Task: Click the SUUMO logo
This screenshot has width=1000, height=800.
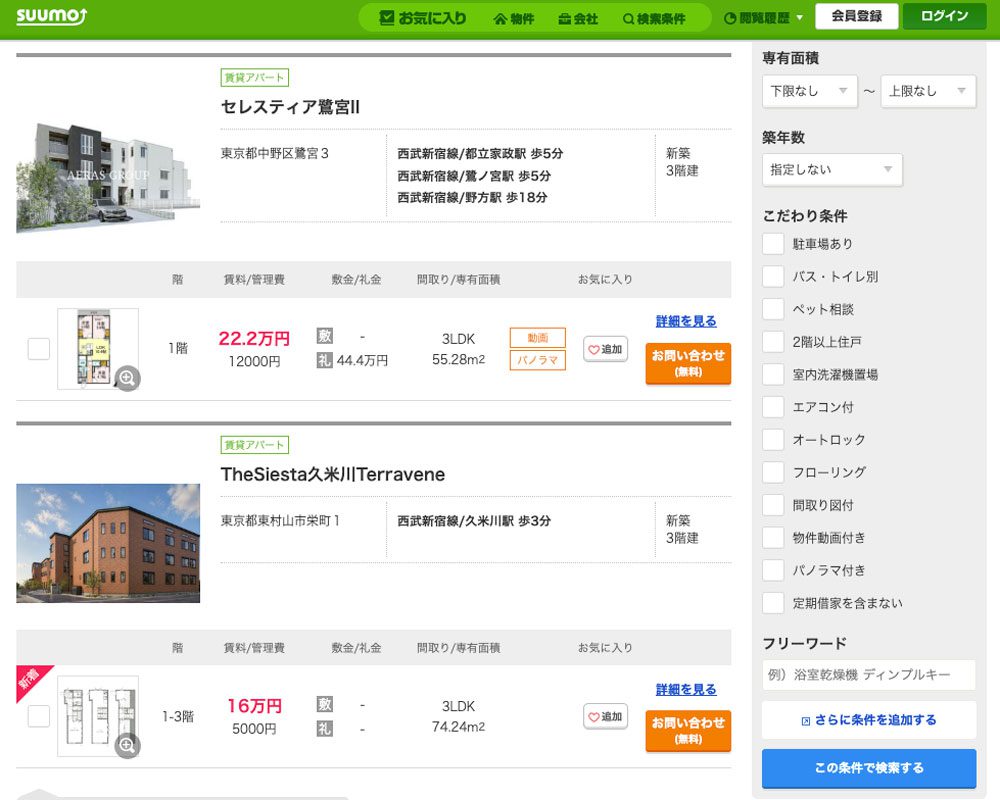Action: 51,16
